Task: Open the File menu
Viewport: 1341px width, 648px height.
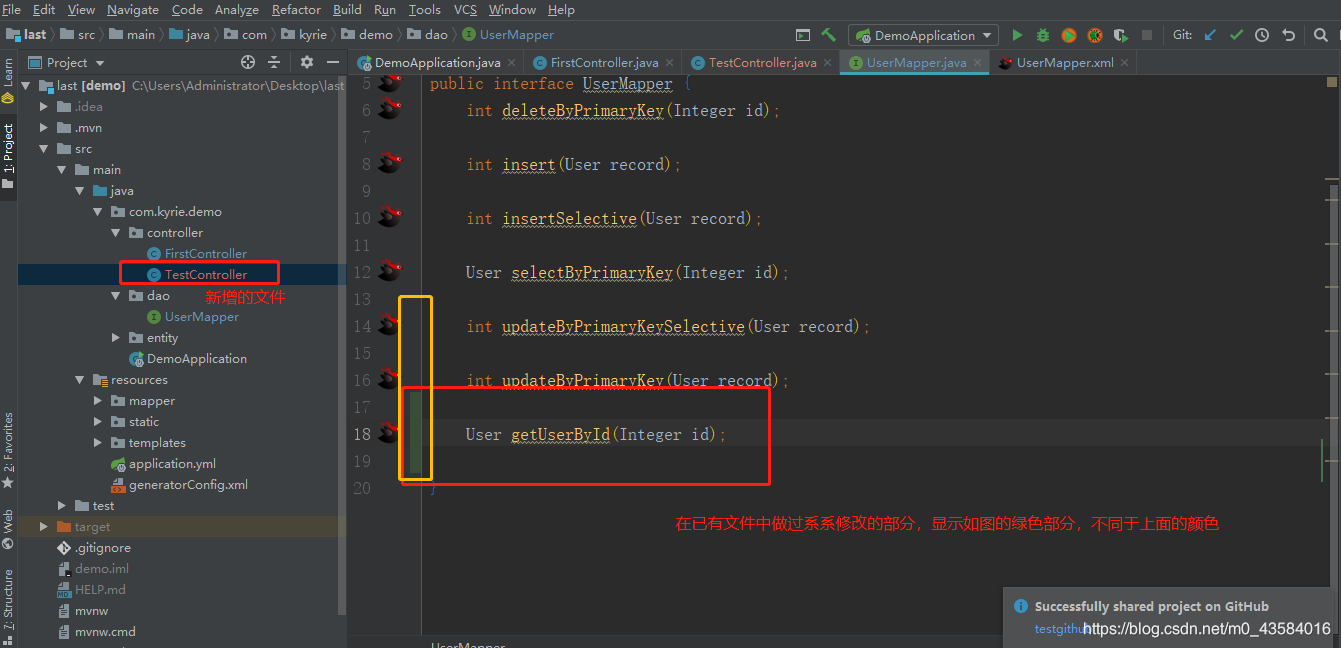Action: coord(12,9)
